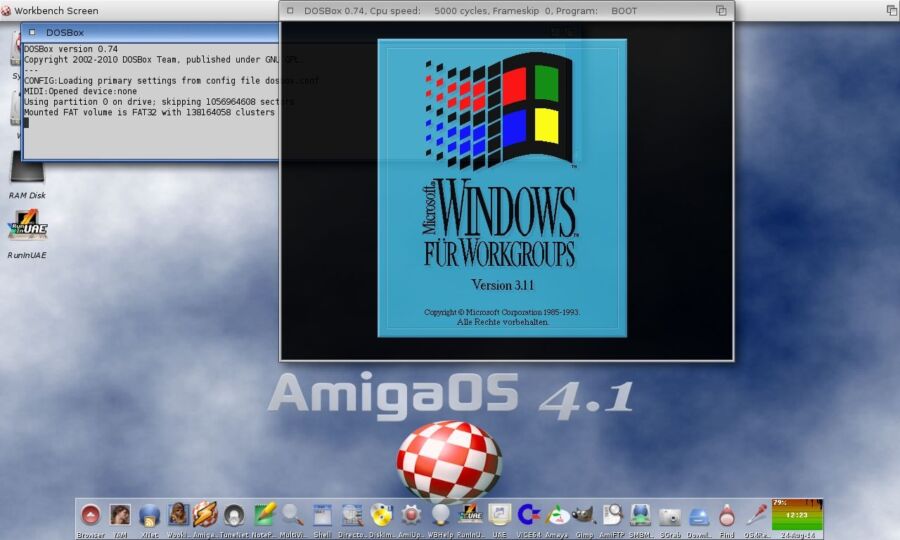Start VICE64 Commodore icon in dock
This screenshot has width=900, height=540.
(528, 515)
